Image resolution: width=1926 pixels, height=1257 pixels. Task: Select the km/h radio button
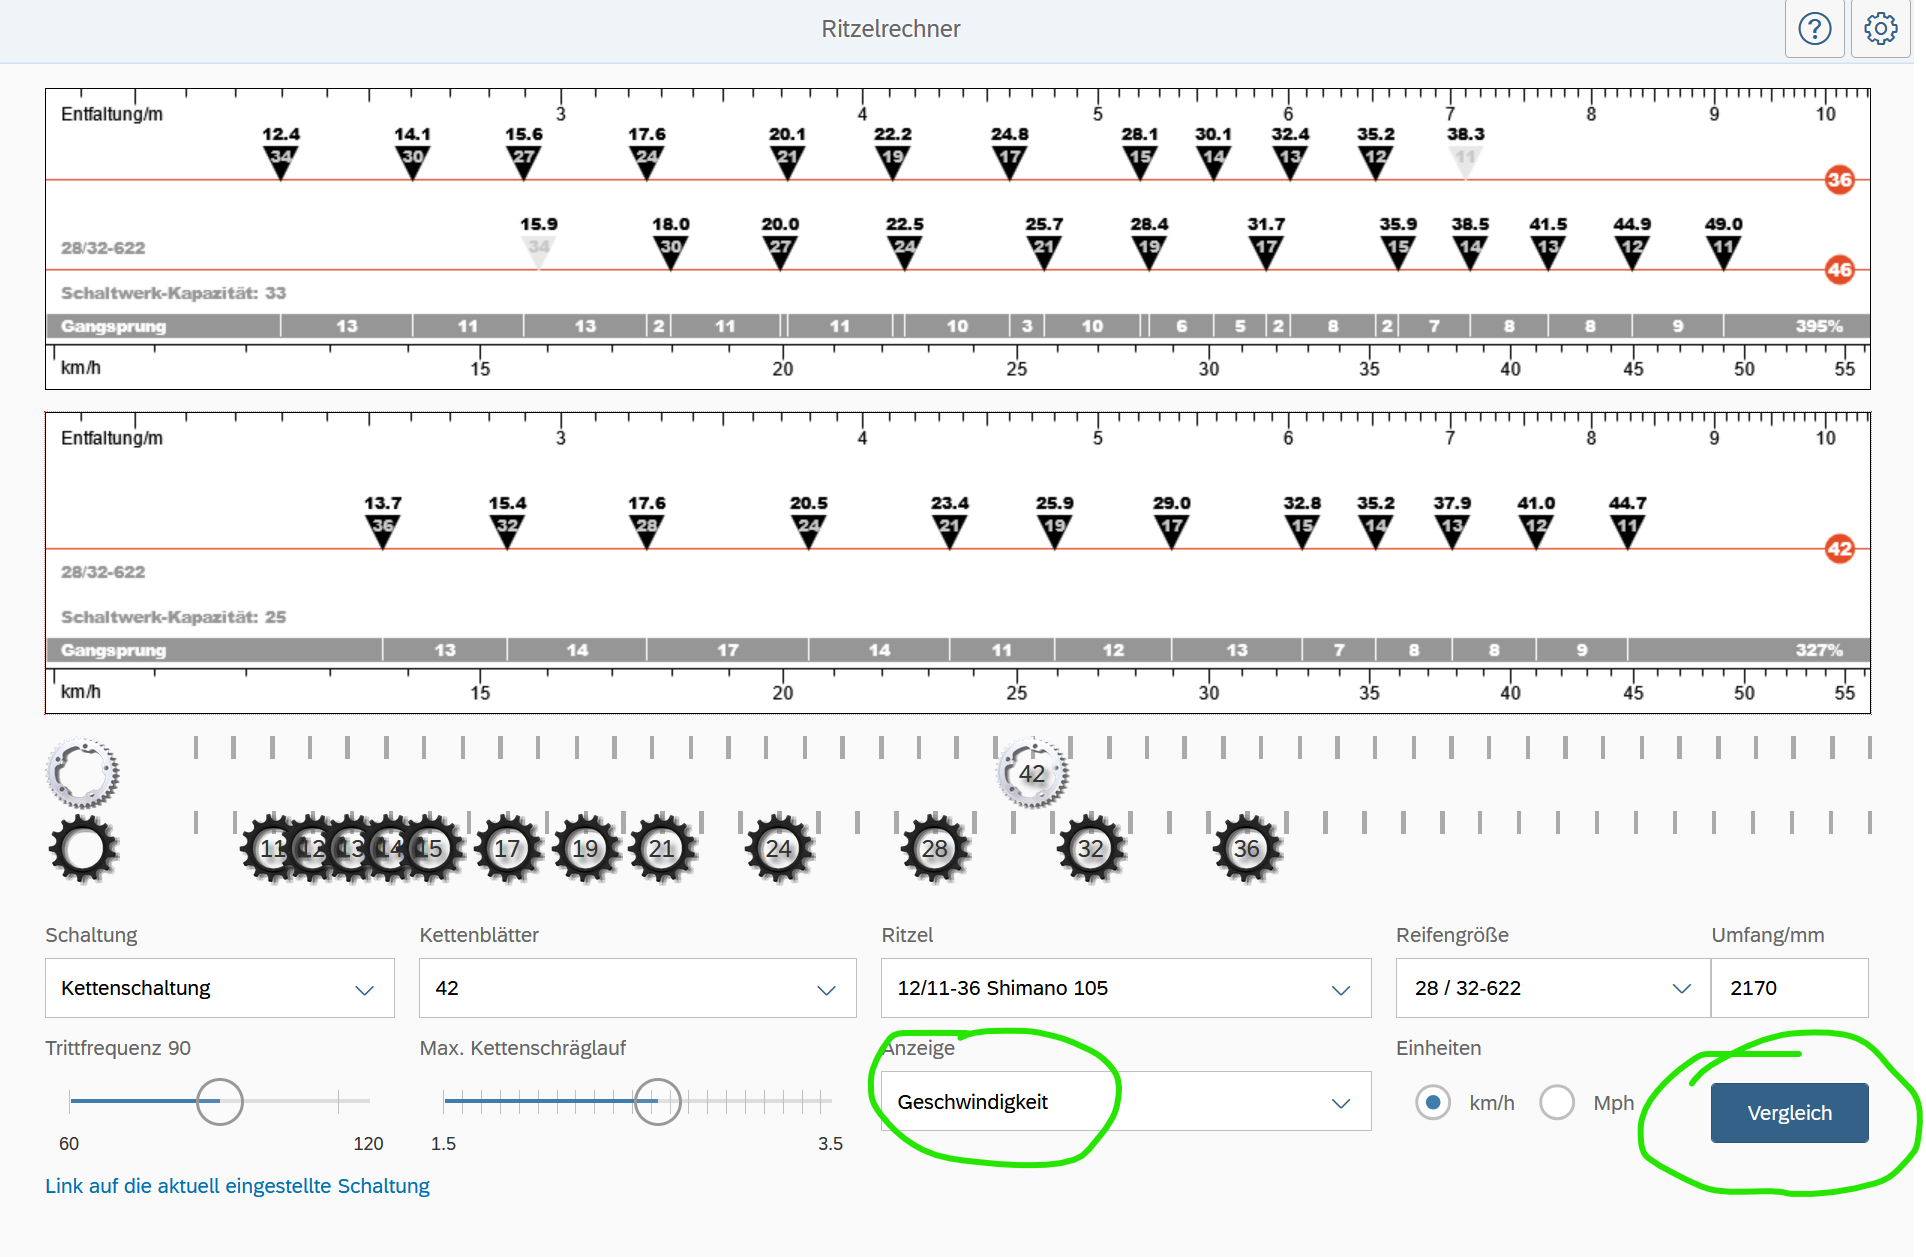1433,1102
